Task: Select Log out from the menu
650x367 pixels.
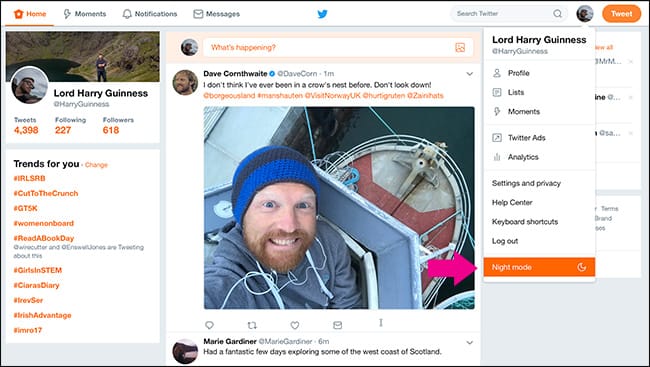Action: [505, 241]
